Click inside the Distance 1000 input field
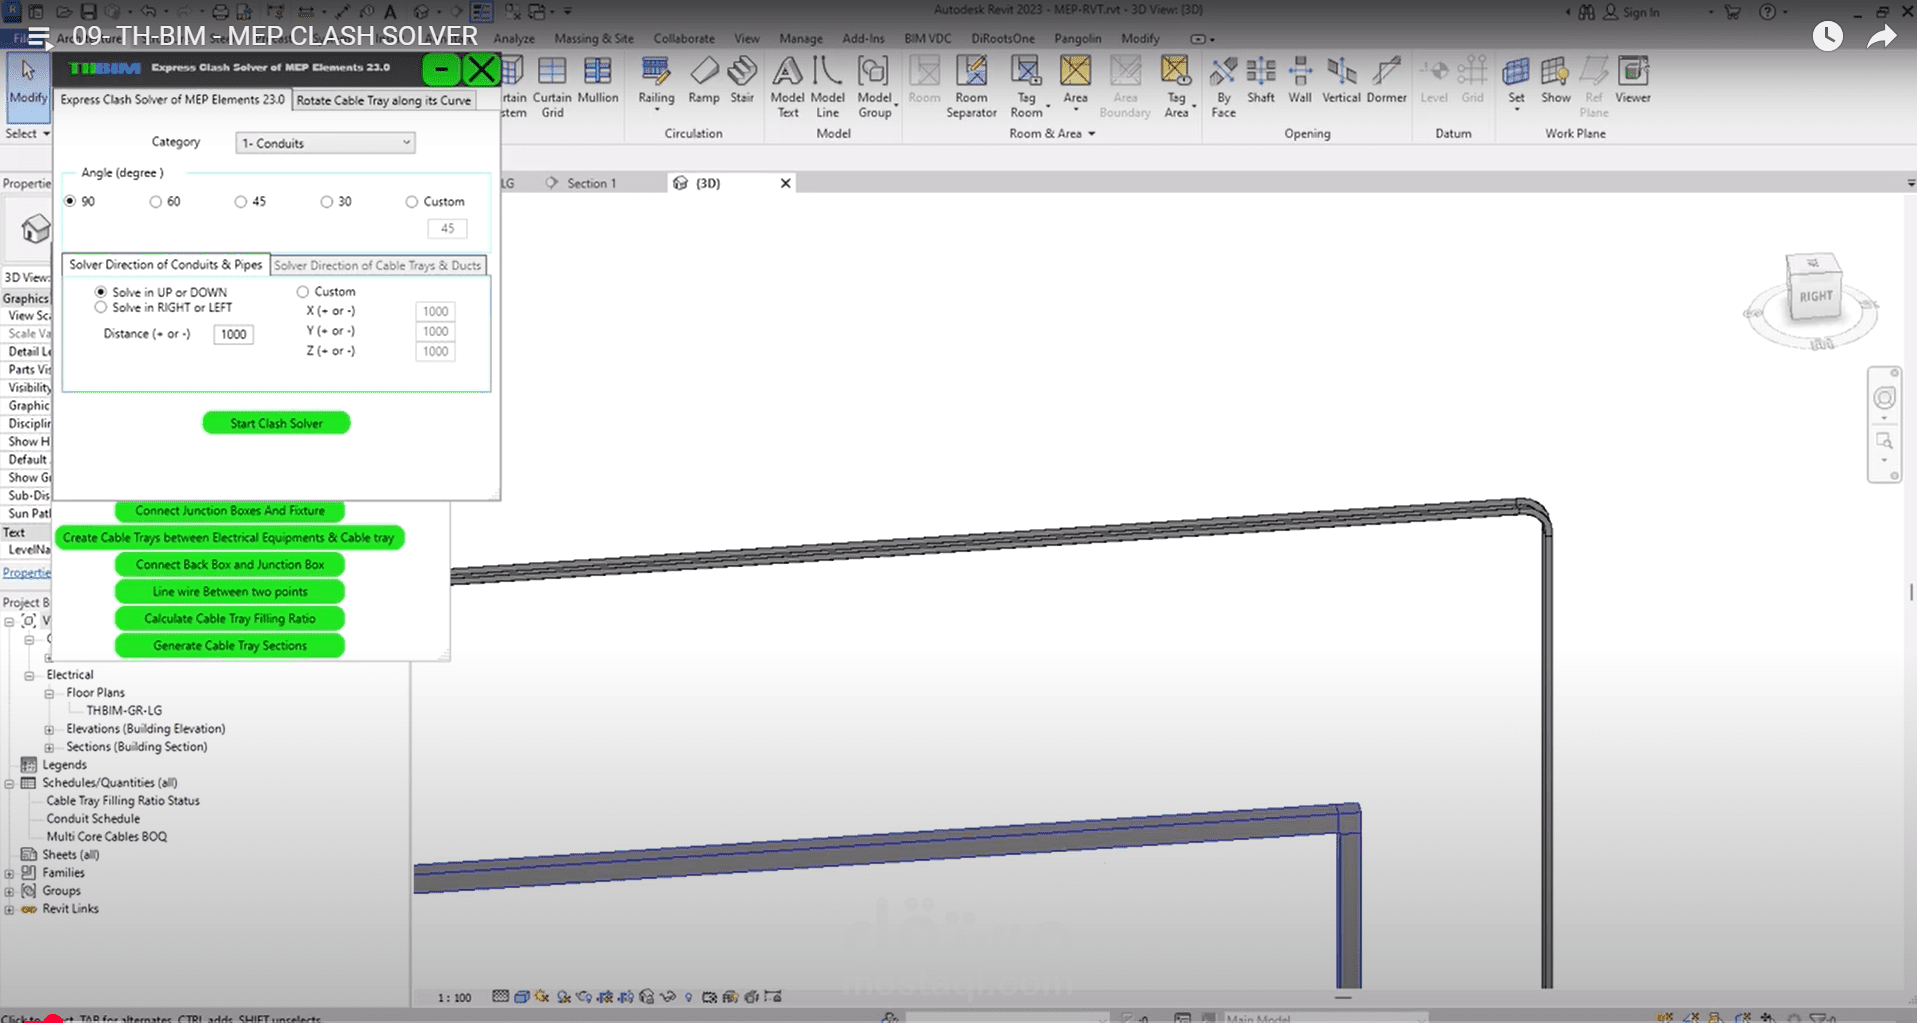Image resolution: width=1917 pixels, height=1023 pixels. (233, 334)
